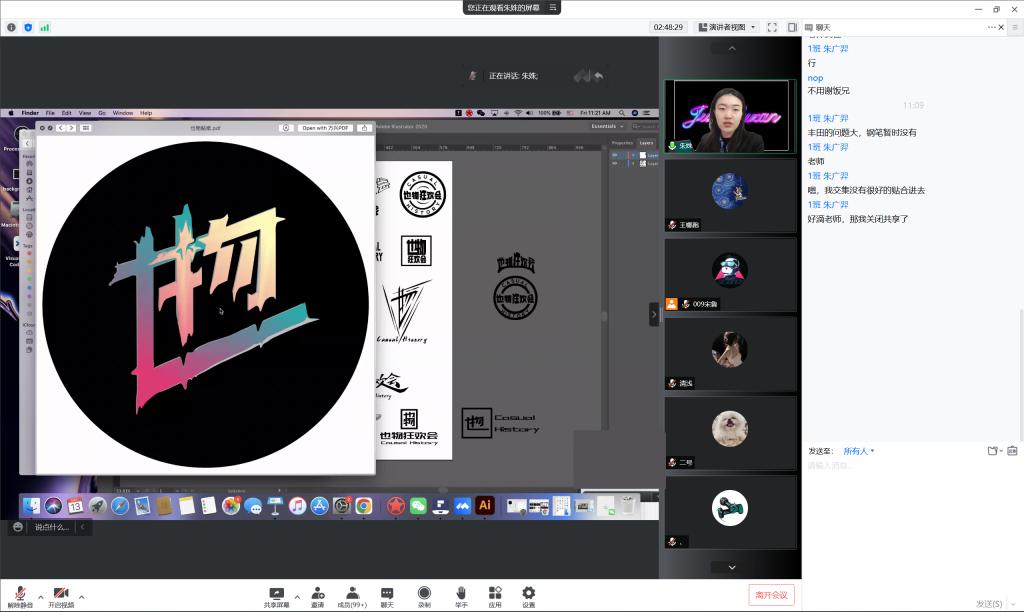Enter fullscreen mode in top bar
Screen dimensions: 1024x612
(x=774, y=27)
